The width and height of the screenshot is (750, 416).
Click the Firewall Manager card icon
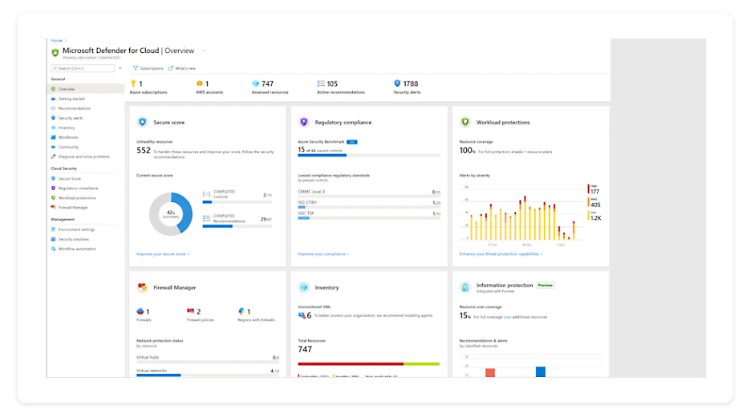(144, 287)
